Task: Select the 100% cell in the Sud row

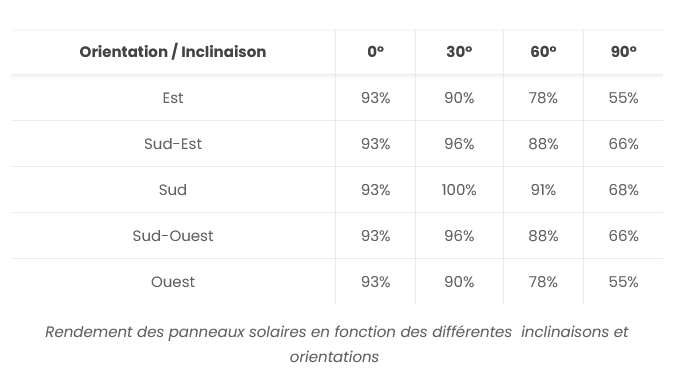Action: click(x=459, y=190)
